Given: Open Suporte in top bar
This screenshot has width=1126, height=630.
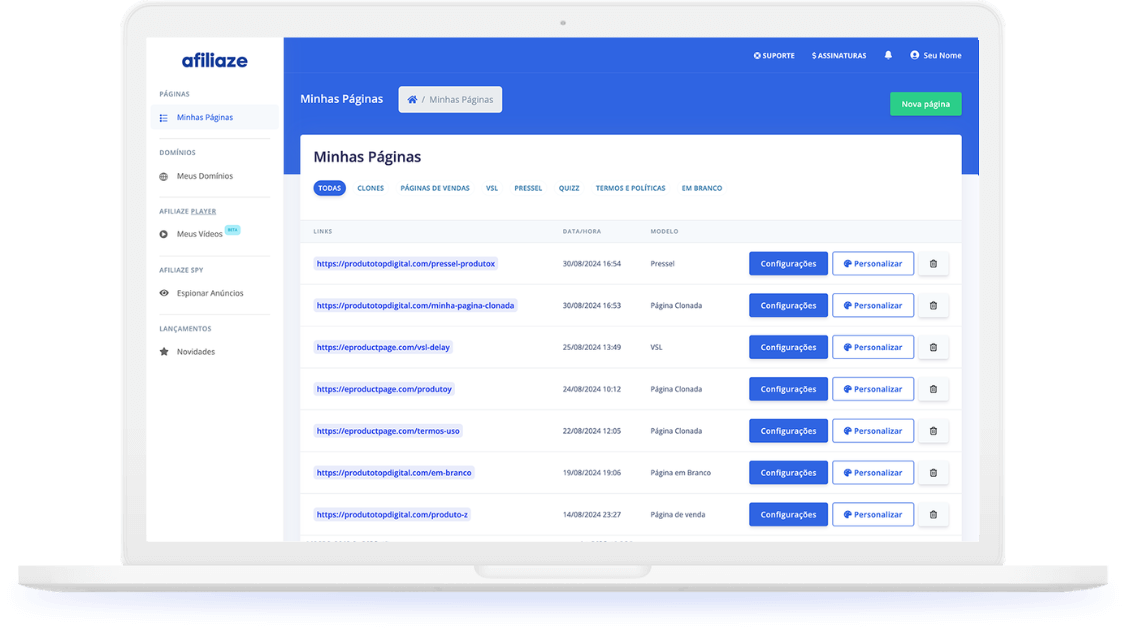Looking at the screenshot, I should (774, 56).
